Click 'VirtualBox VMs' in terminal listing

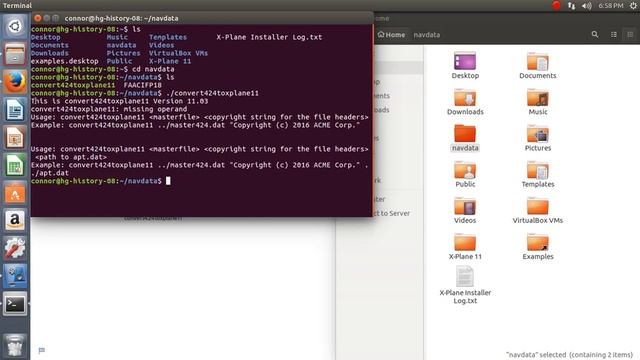[x=178, y=53]
